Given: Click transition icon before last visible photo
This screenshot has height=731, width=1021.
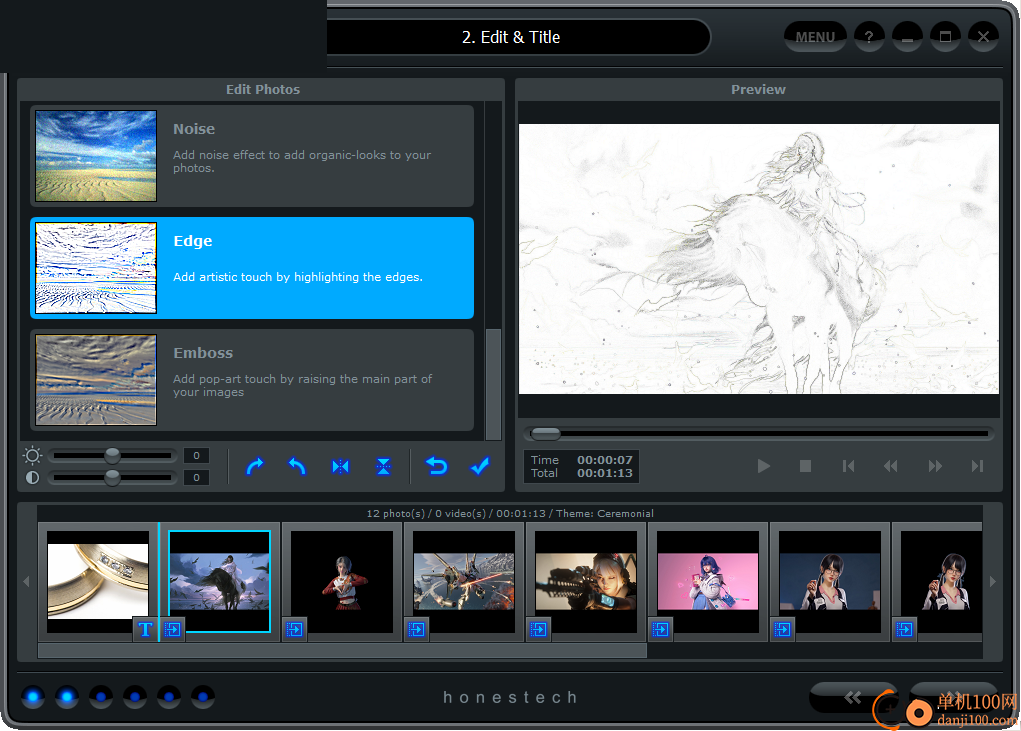Looking at the screenshot, I should pos(904,629).
